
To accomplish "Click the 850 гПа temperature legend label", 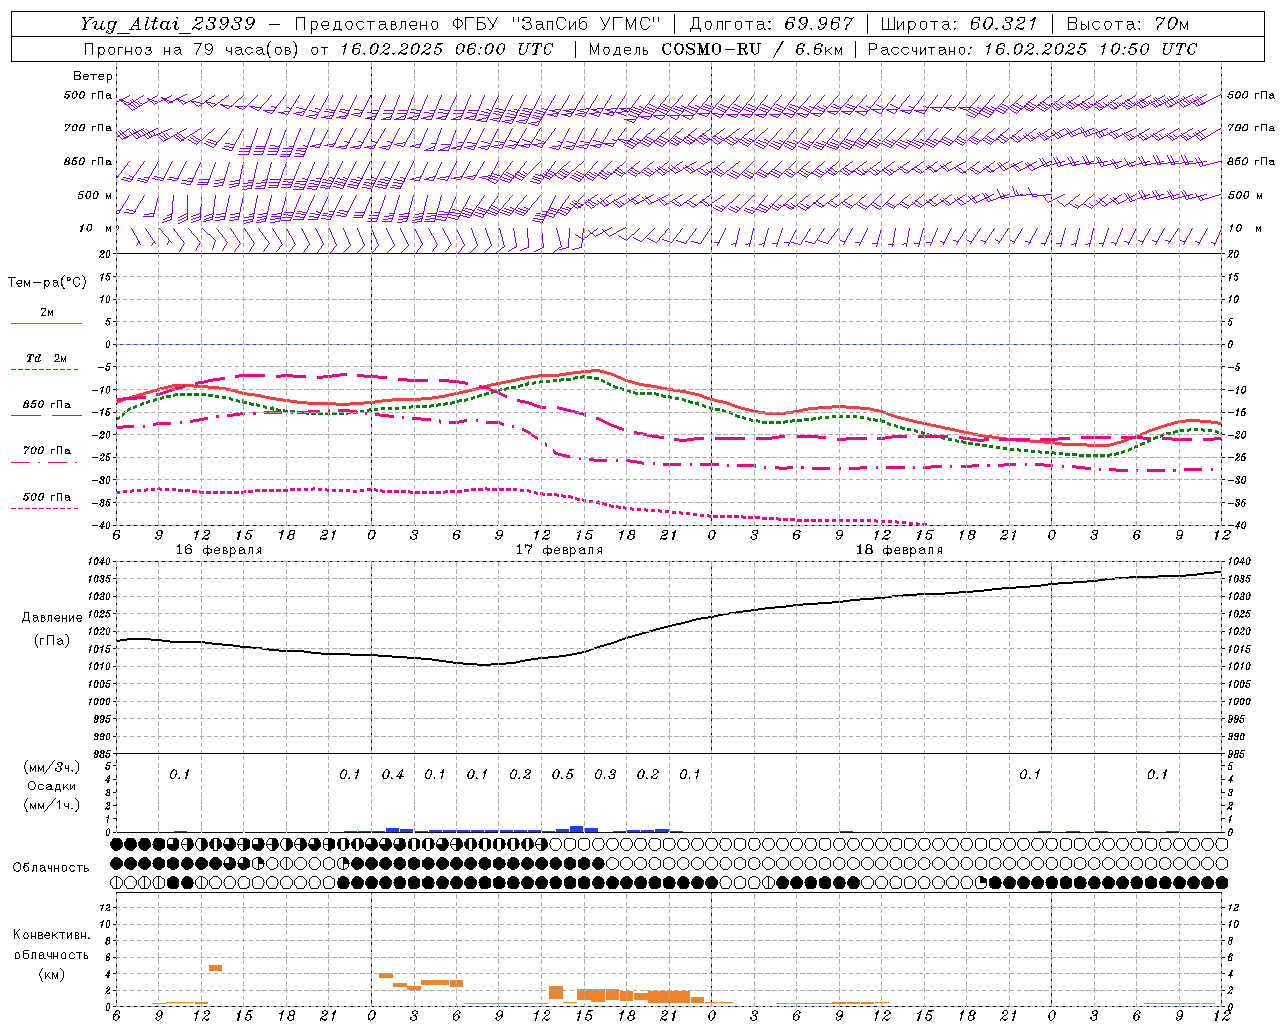I will [x=47, y=405].
